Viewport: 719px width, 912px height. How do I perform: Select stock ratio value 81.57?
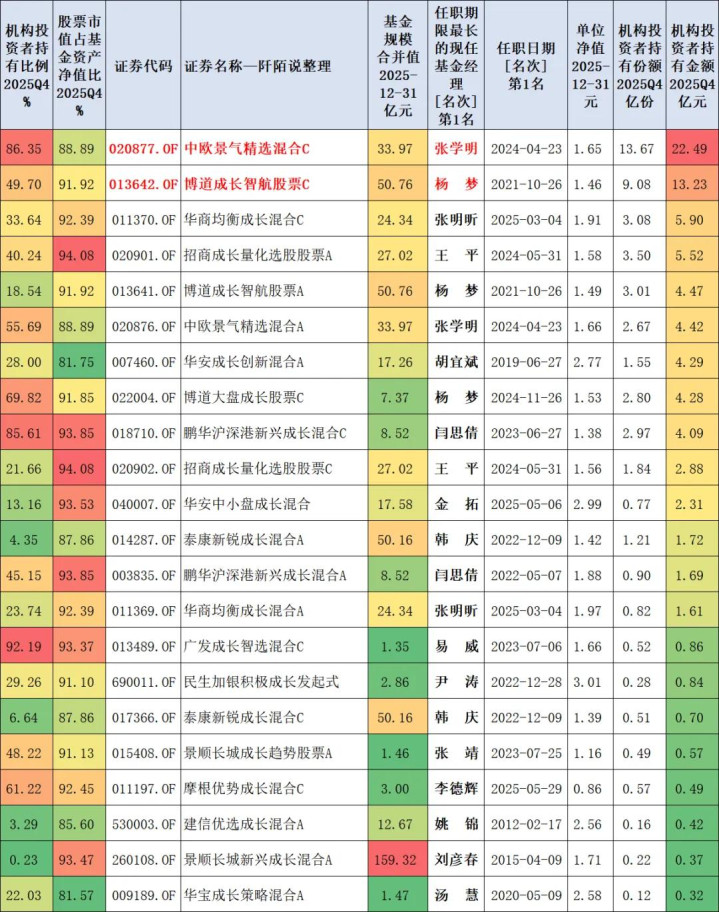point(76,895)
